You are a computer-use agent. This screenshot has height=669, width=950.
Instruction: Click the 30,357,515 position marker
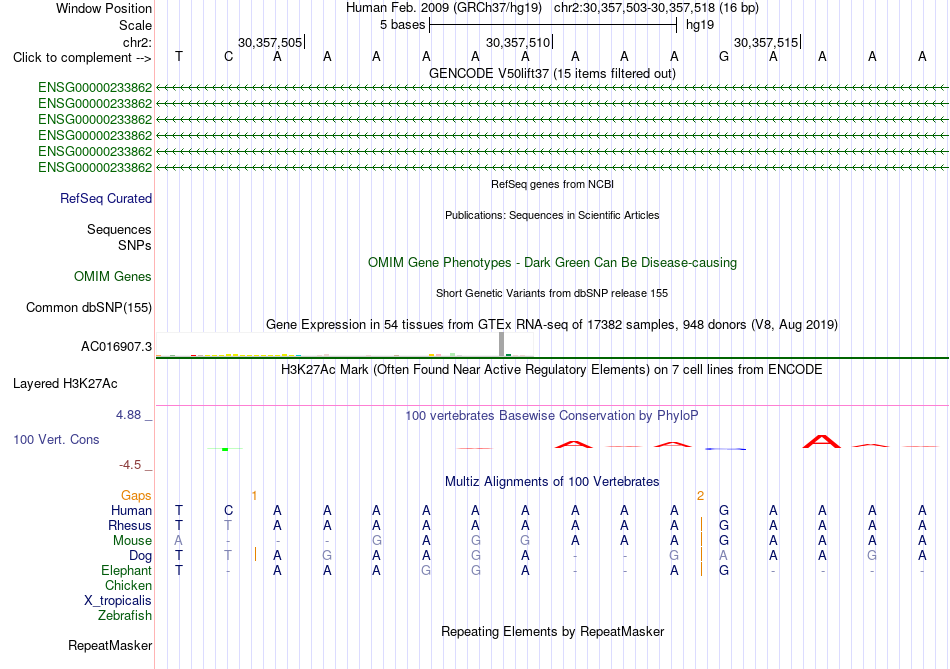766,42
